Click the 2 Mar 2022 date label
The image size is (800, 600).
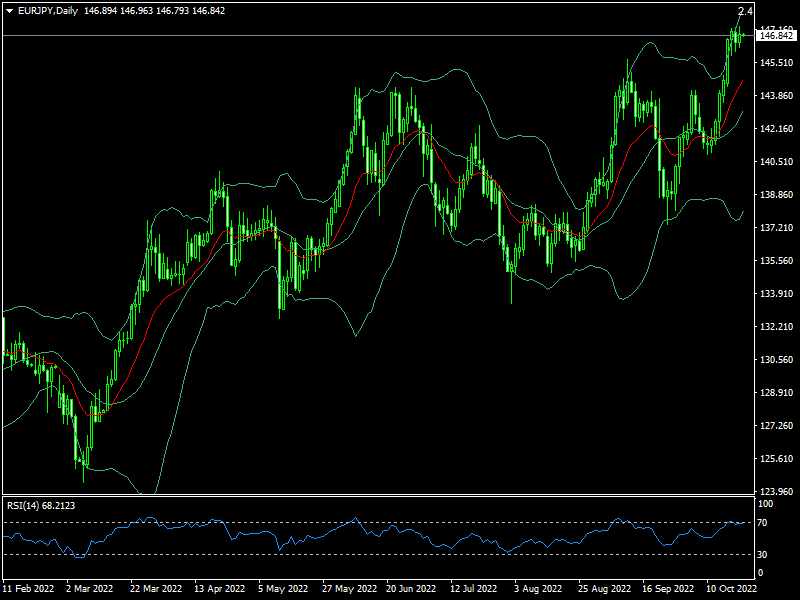pos(90,589)
